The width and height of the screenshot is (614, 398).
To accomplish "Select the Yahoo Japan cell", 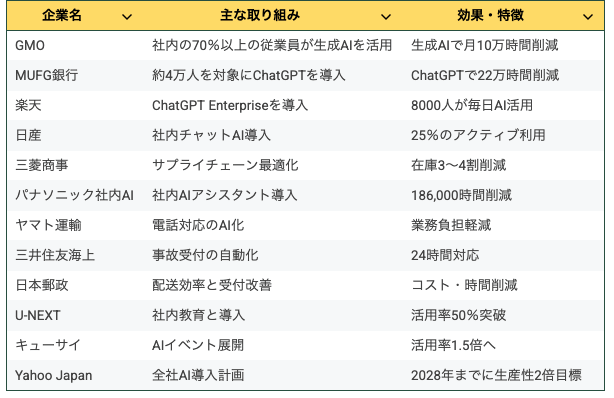I will pos(54,375).
